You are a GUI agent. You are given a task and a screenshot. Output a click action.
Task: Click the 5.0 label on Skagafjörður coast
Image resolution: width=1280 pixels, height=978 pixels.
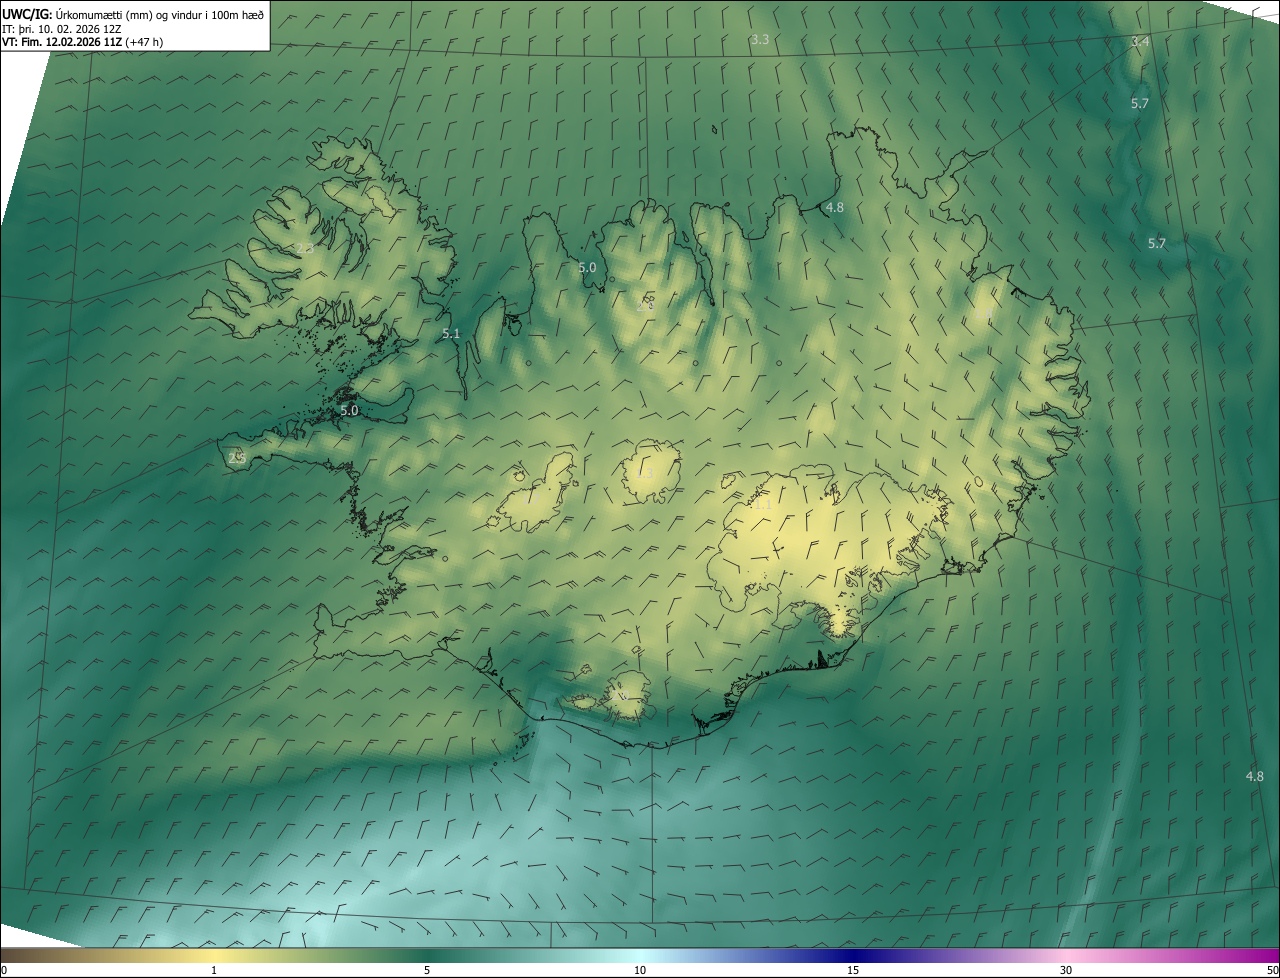point(587,268)
